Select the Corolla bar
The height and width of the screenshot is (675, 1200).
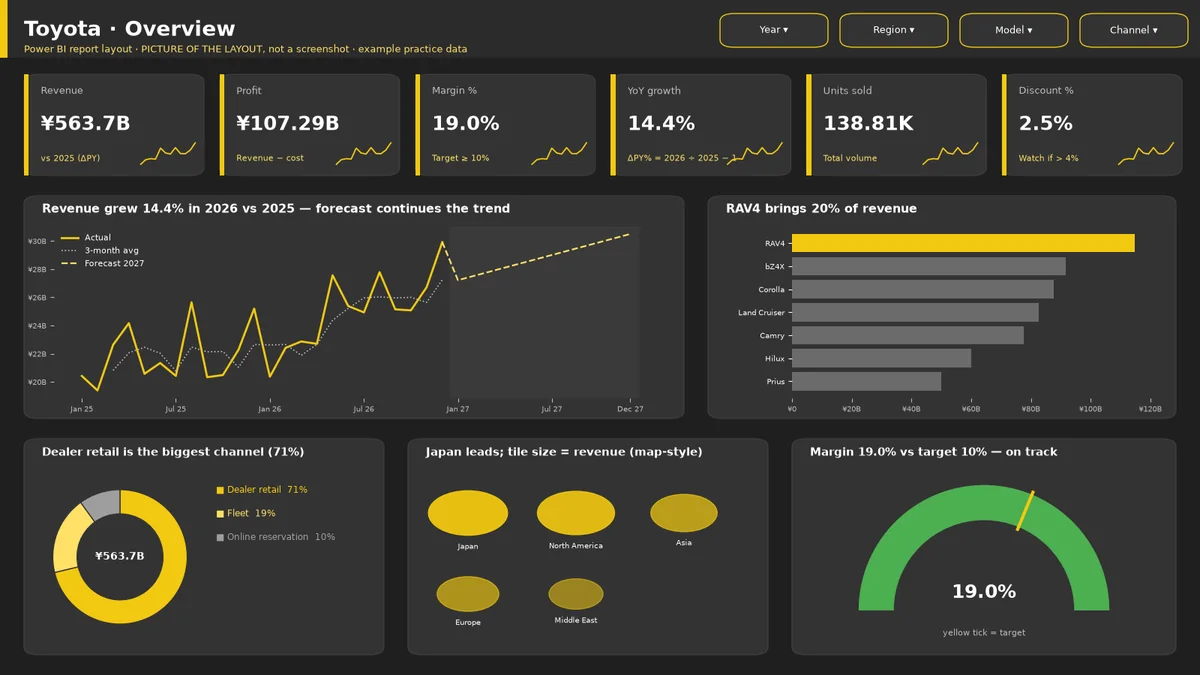tap(922, 289)
